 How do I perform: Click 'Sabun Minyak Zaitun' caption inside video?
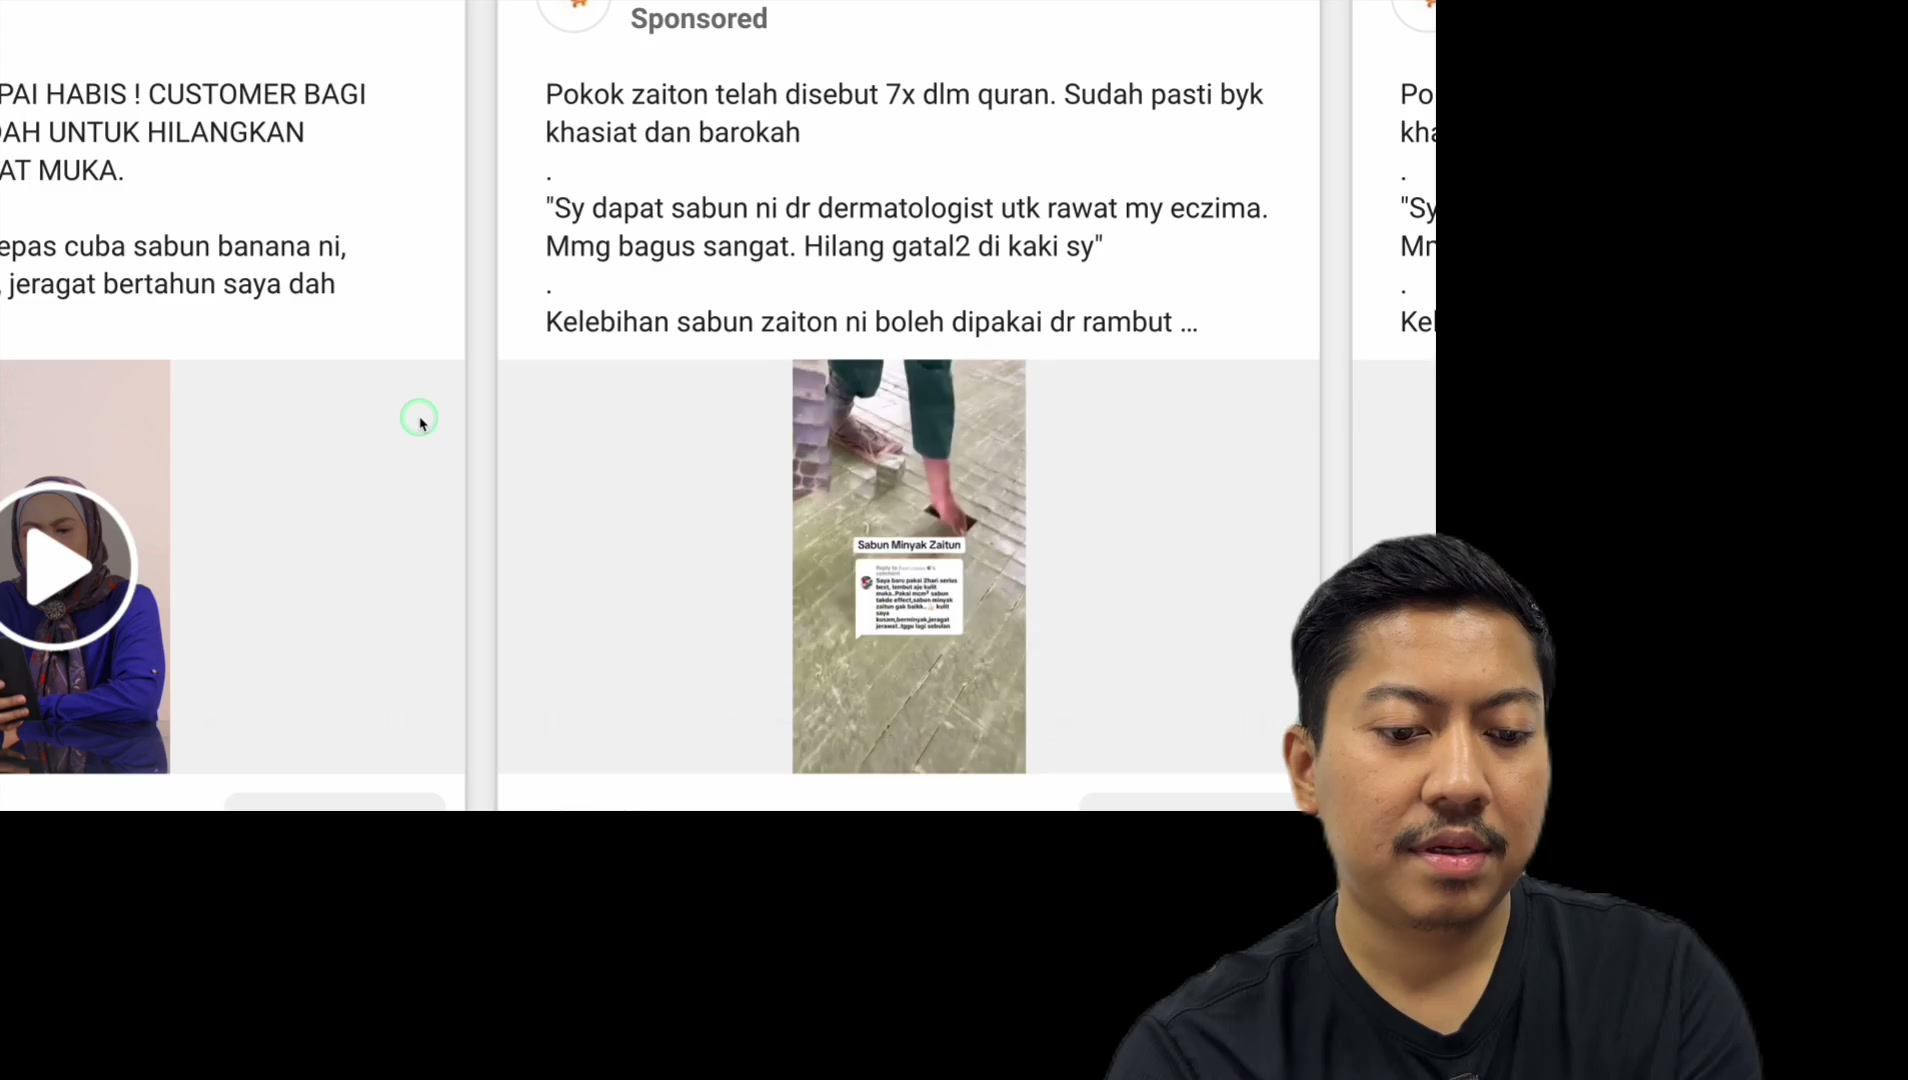[x=909, y=545]
